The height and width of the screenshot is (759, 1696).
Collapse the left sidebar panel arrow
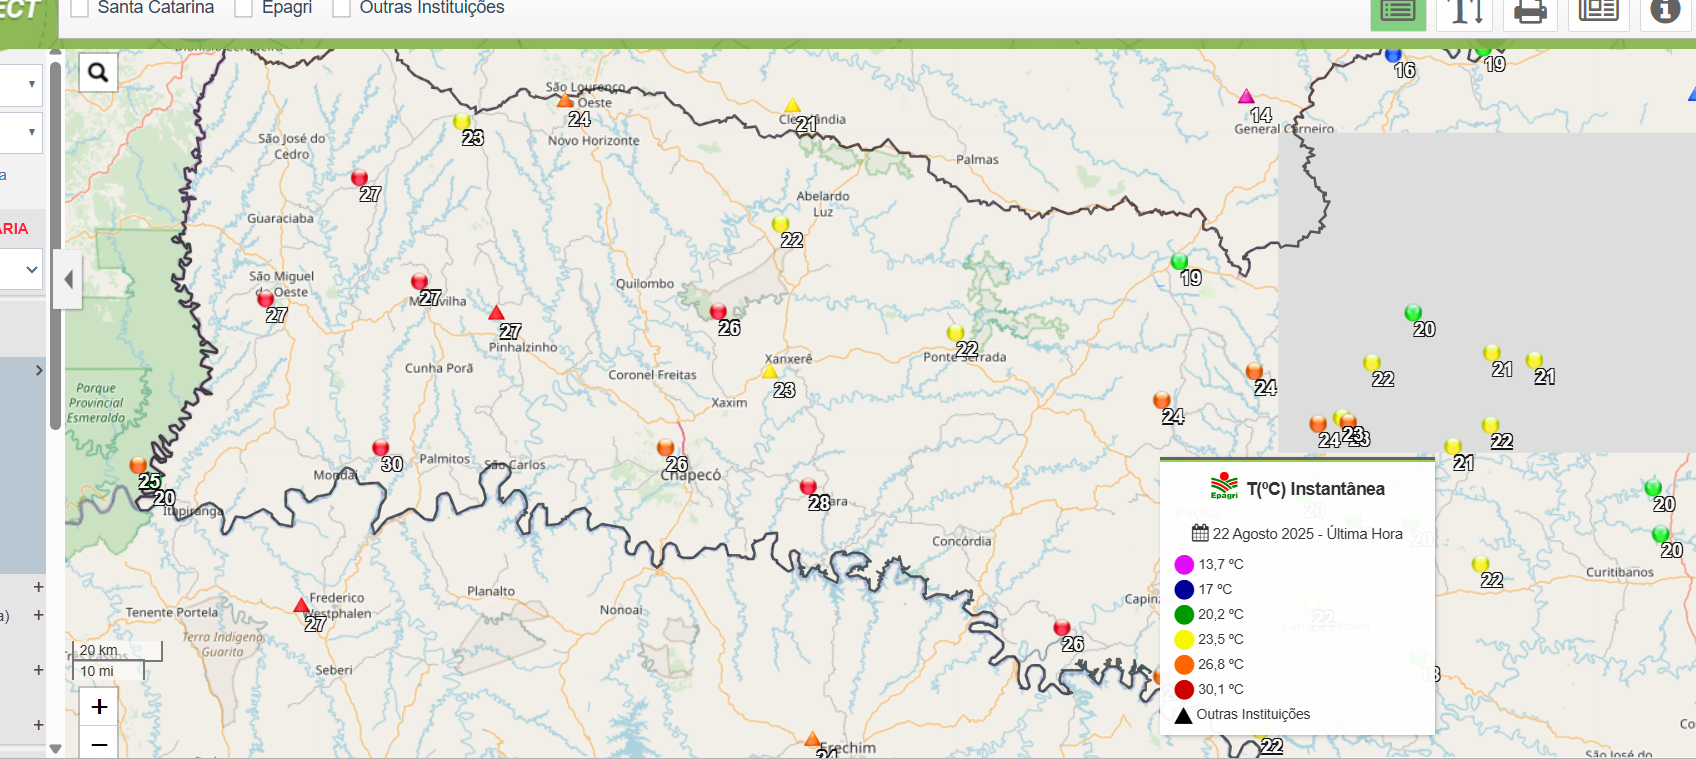coord(68,280)
